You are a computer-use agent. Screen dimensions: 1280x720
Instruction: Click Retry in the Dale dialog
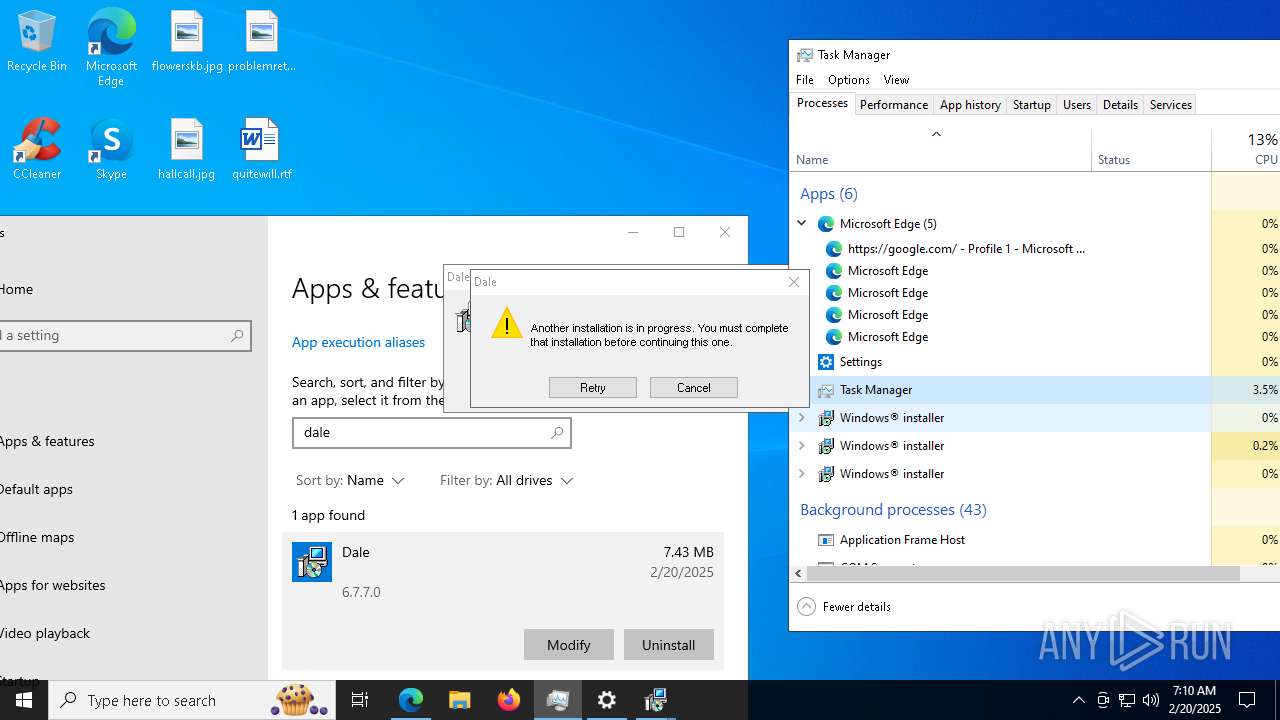[x=593, y=388]
